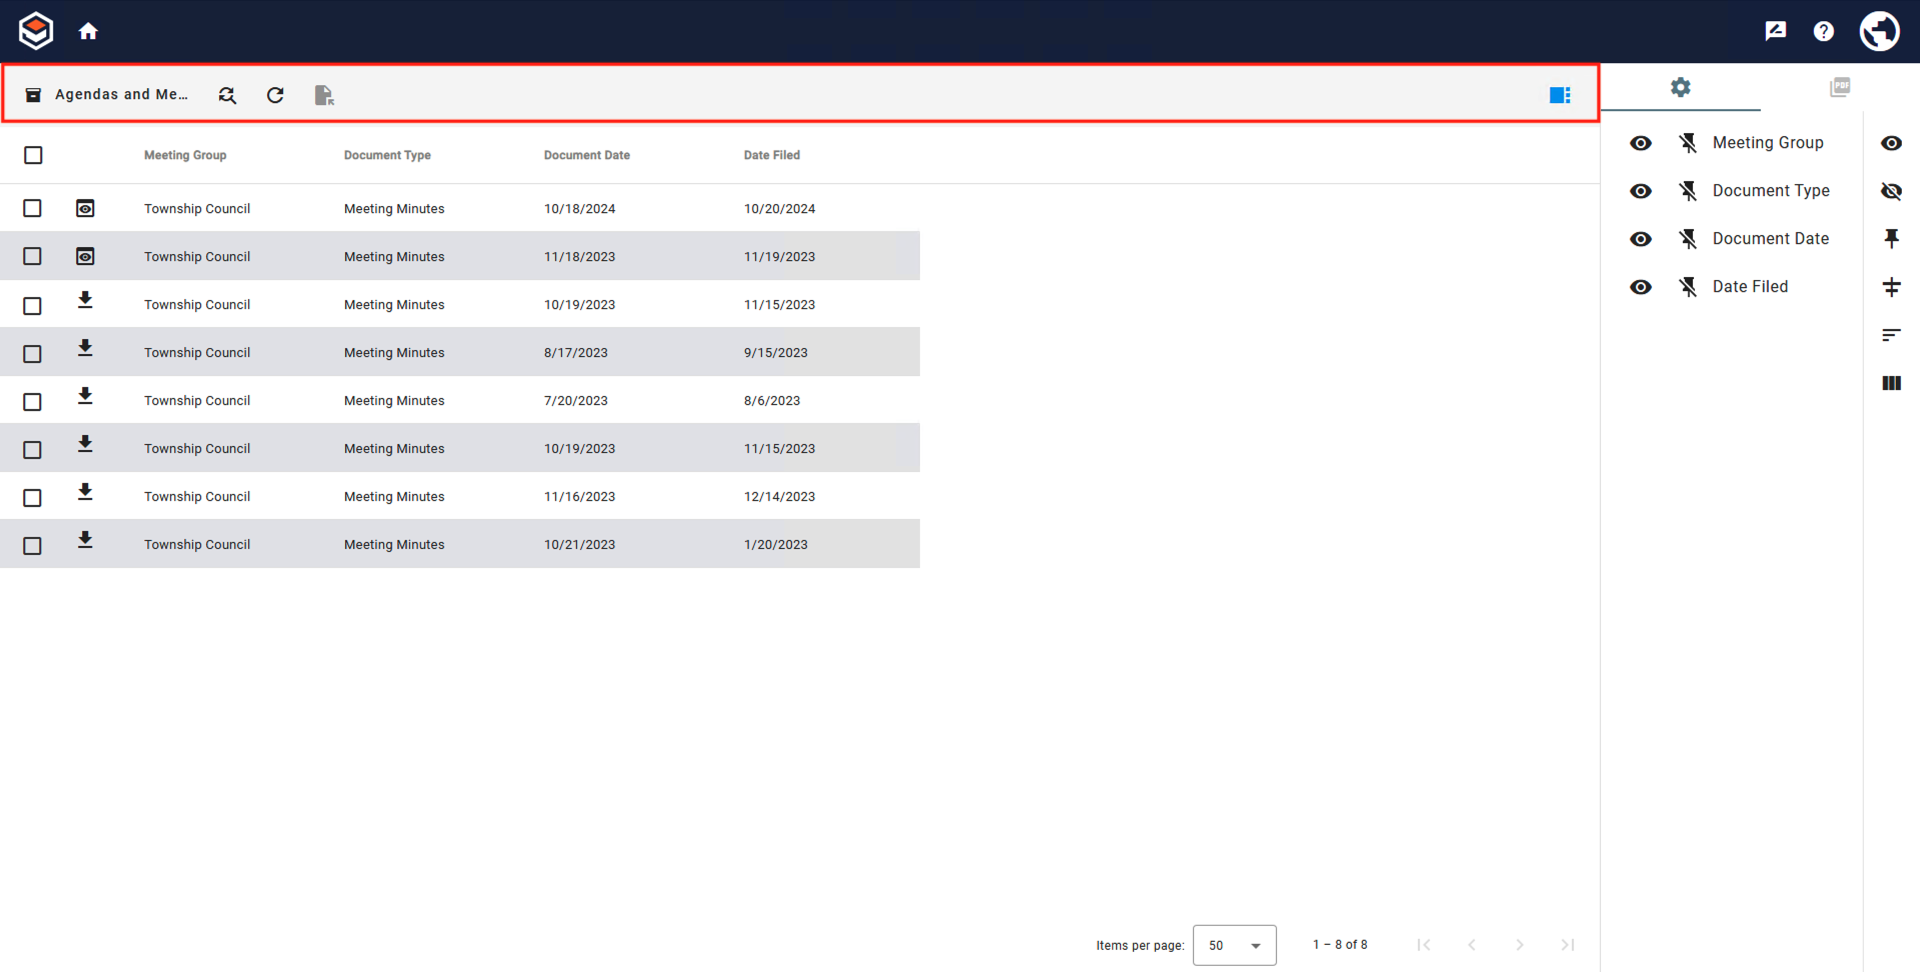Open the user profile avatar menu

1879,32
